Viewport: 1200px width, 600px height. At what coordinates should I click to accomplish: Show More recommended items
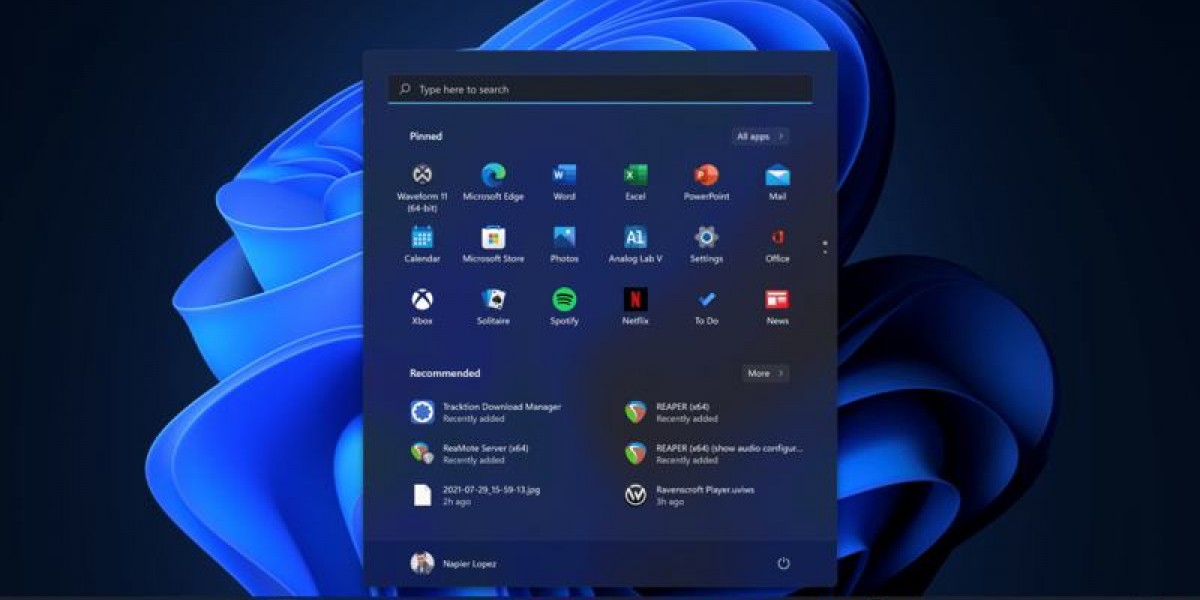(x=766, y=373)
